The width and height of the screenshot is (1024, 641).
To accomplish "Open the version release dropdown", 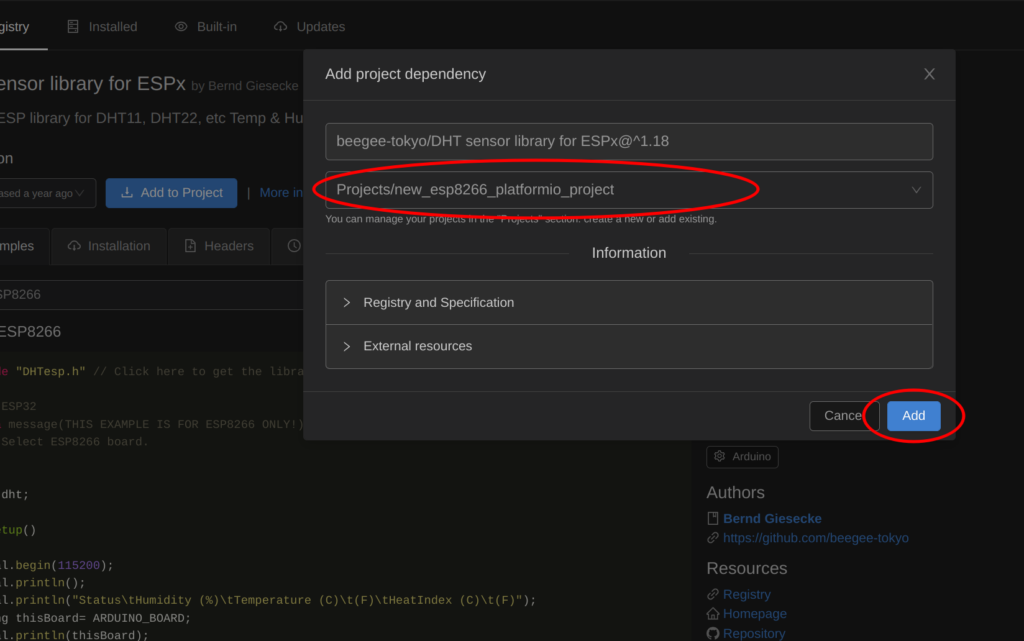I will point(45,193).
